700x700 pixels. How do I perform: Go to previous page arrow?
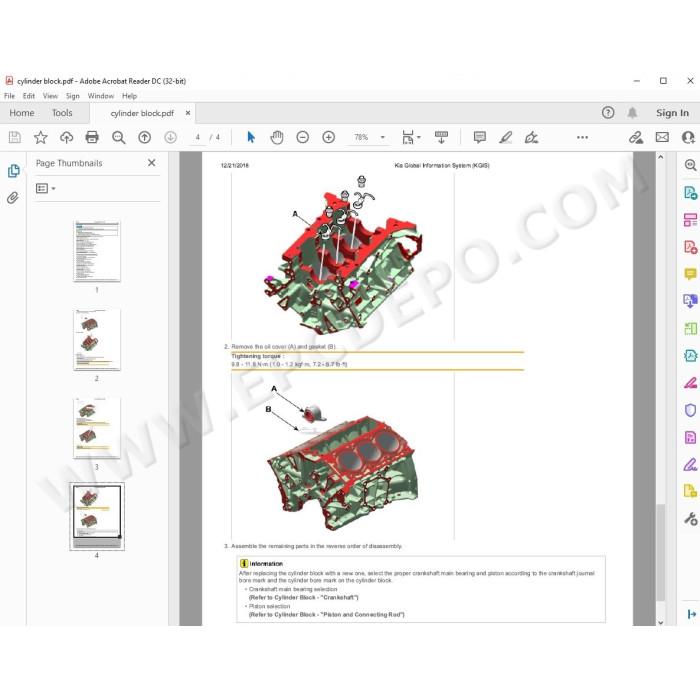pyautogui.click(x=144, y=137)
